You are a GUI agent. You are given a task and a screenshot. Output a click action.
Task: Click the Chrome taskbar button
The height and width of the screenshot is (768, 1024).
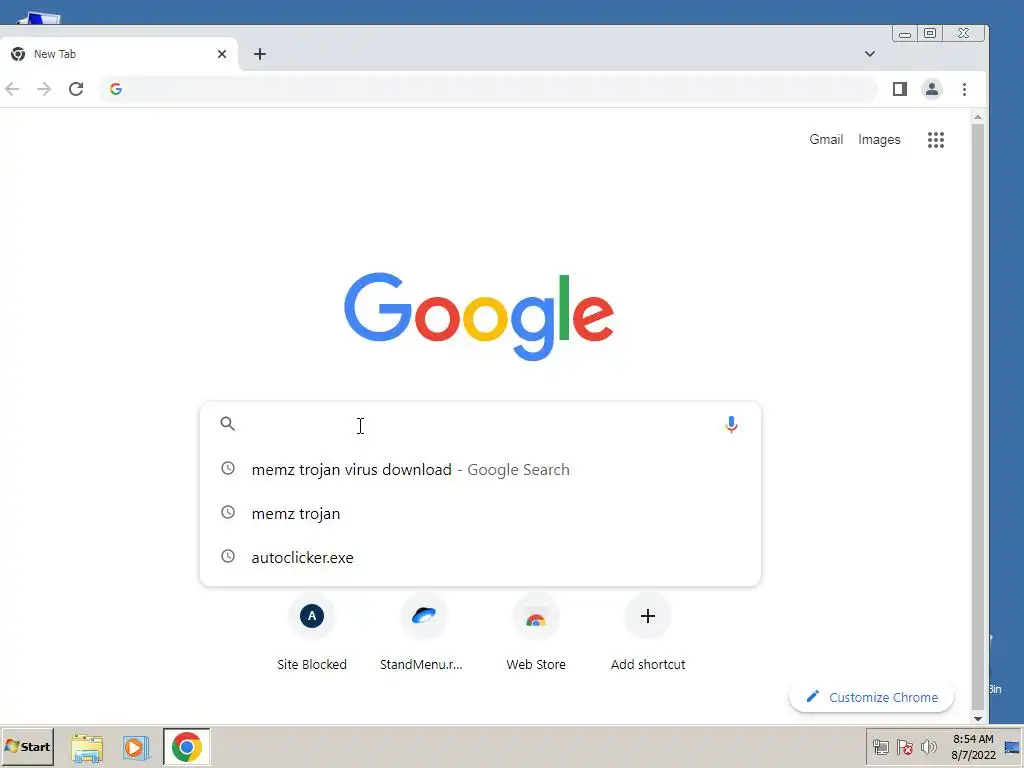(187, 746)
